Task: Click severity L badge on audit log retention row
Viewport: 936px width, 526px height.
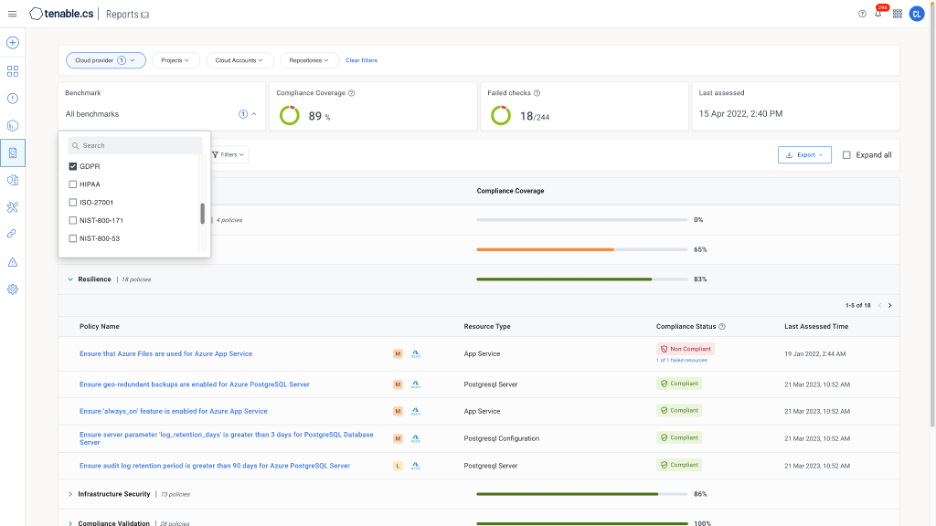Action: (x=398, y=466)
